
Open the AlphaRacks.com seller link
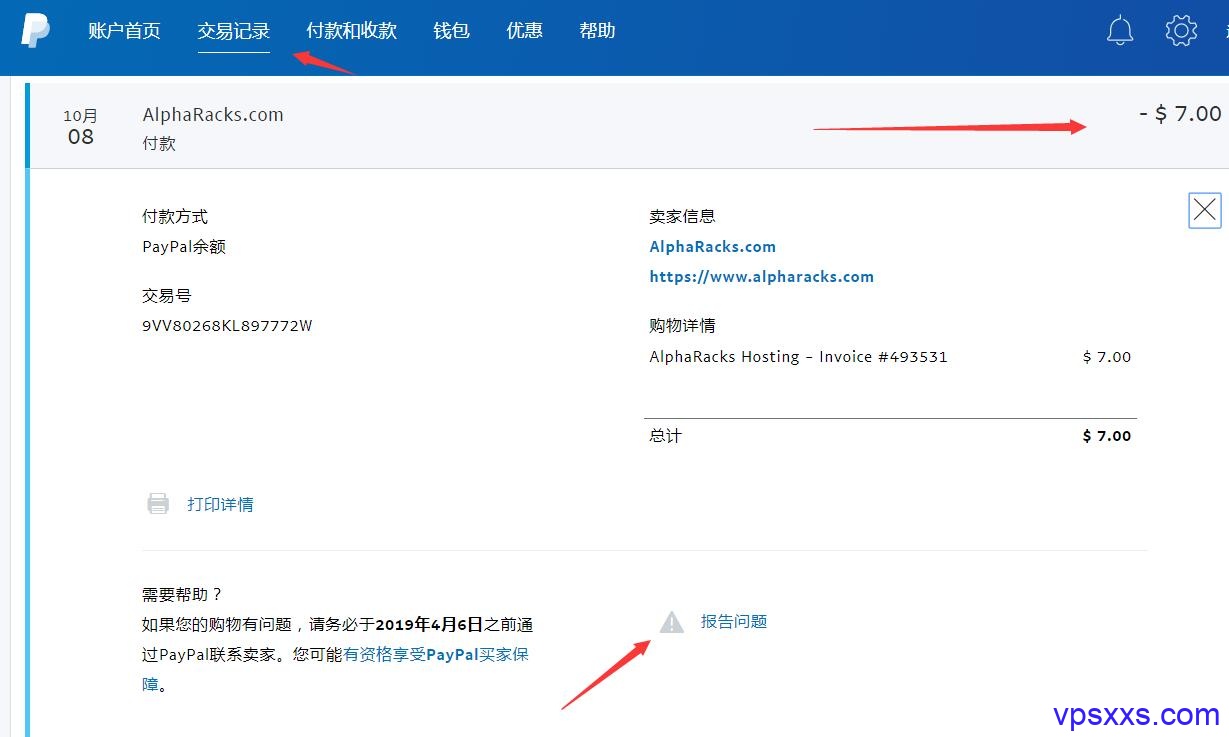[713, 247]
